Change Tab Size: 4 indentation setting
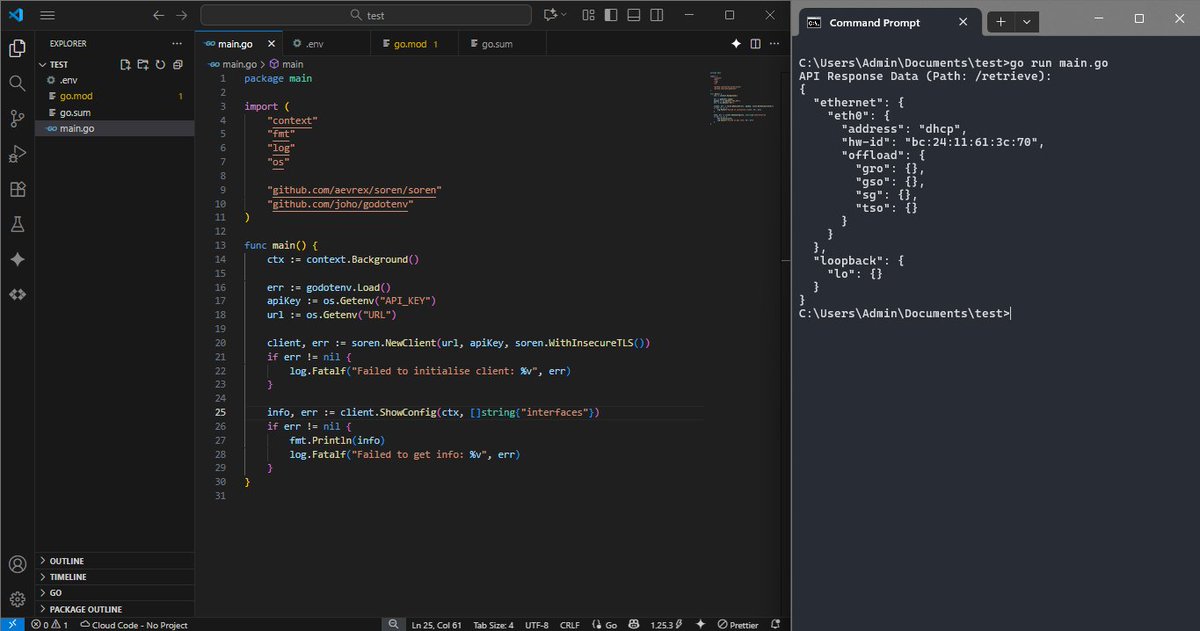This screenshot has height=631, width=1200. [x=493, y=624]
